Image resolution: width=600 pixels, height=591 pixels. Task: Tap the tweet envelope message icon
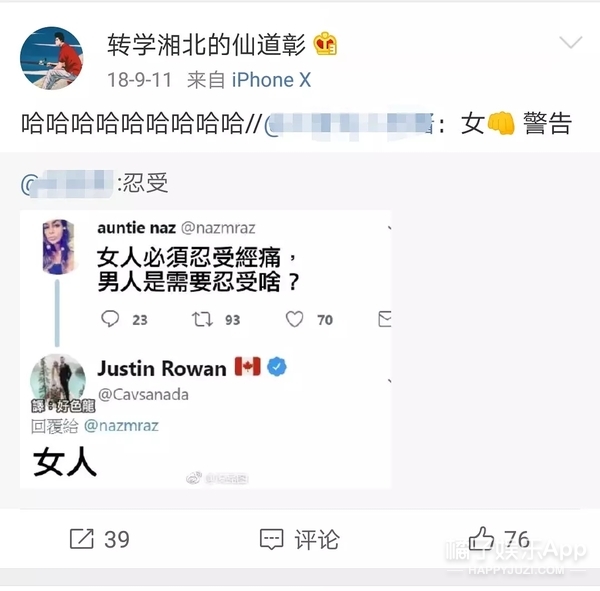(x=385, y=319)
